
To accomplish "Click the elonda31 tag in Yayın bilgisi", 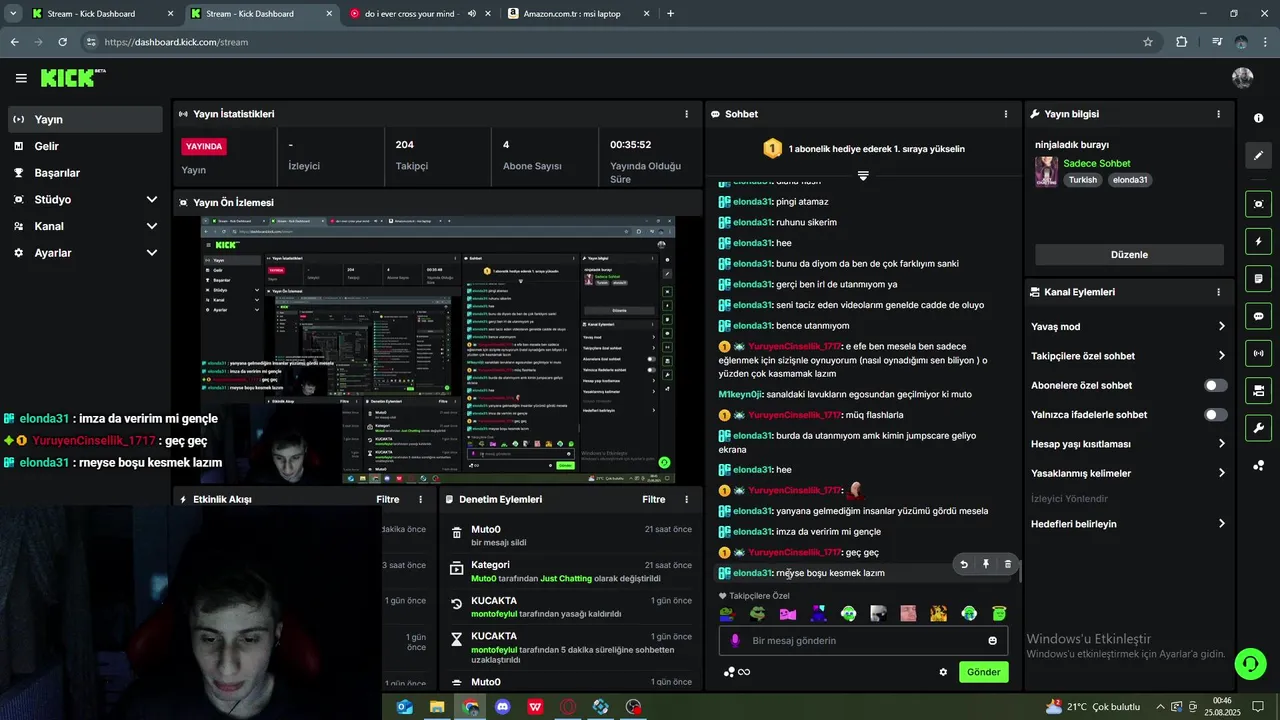I will coord(1130,180).
